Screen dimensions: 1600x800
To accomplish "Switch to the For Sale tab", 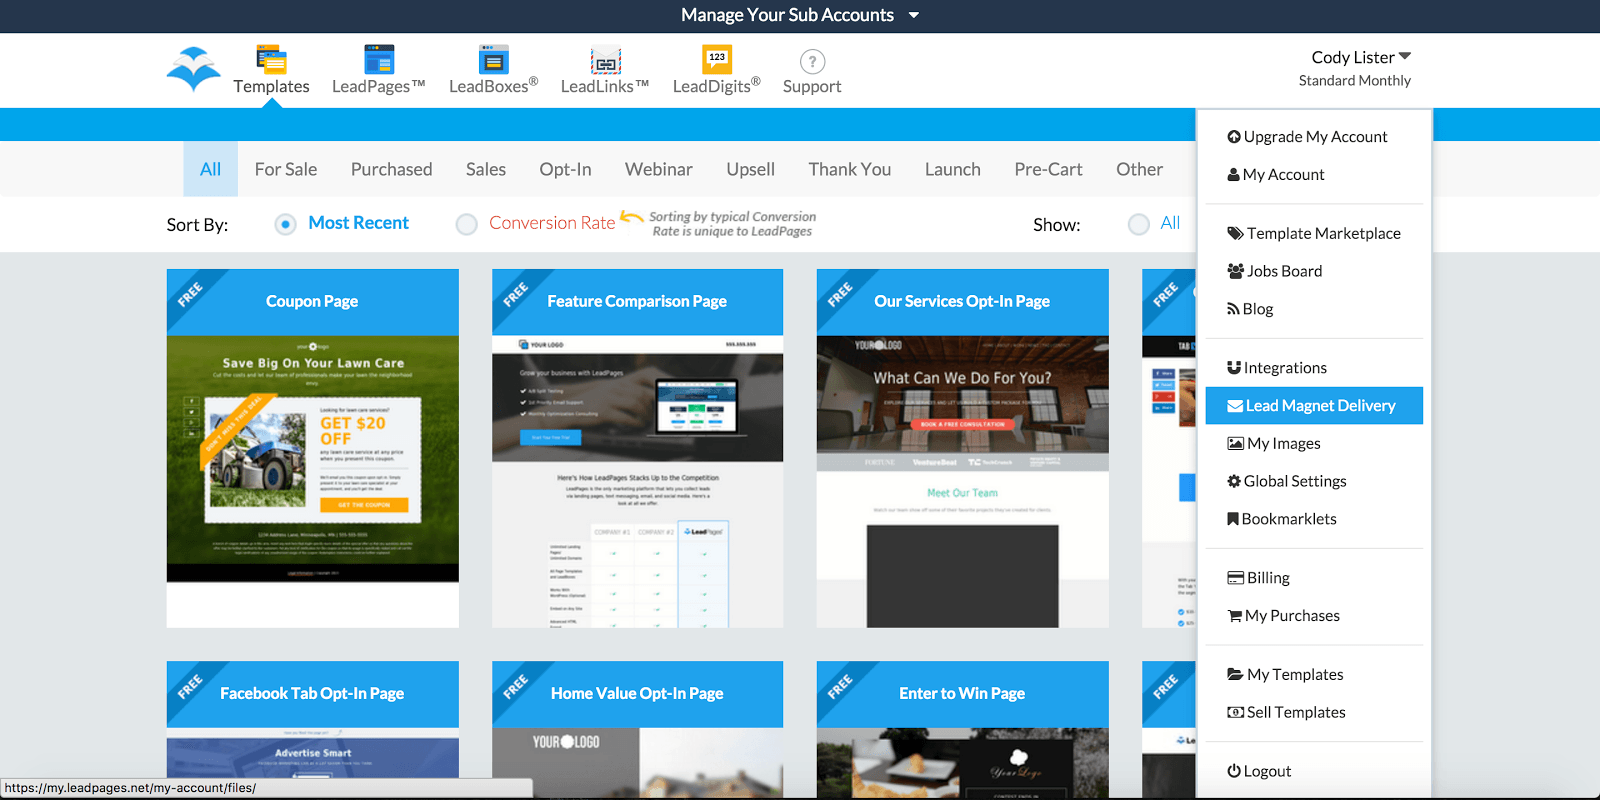I will click(286, 169).
